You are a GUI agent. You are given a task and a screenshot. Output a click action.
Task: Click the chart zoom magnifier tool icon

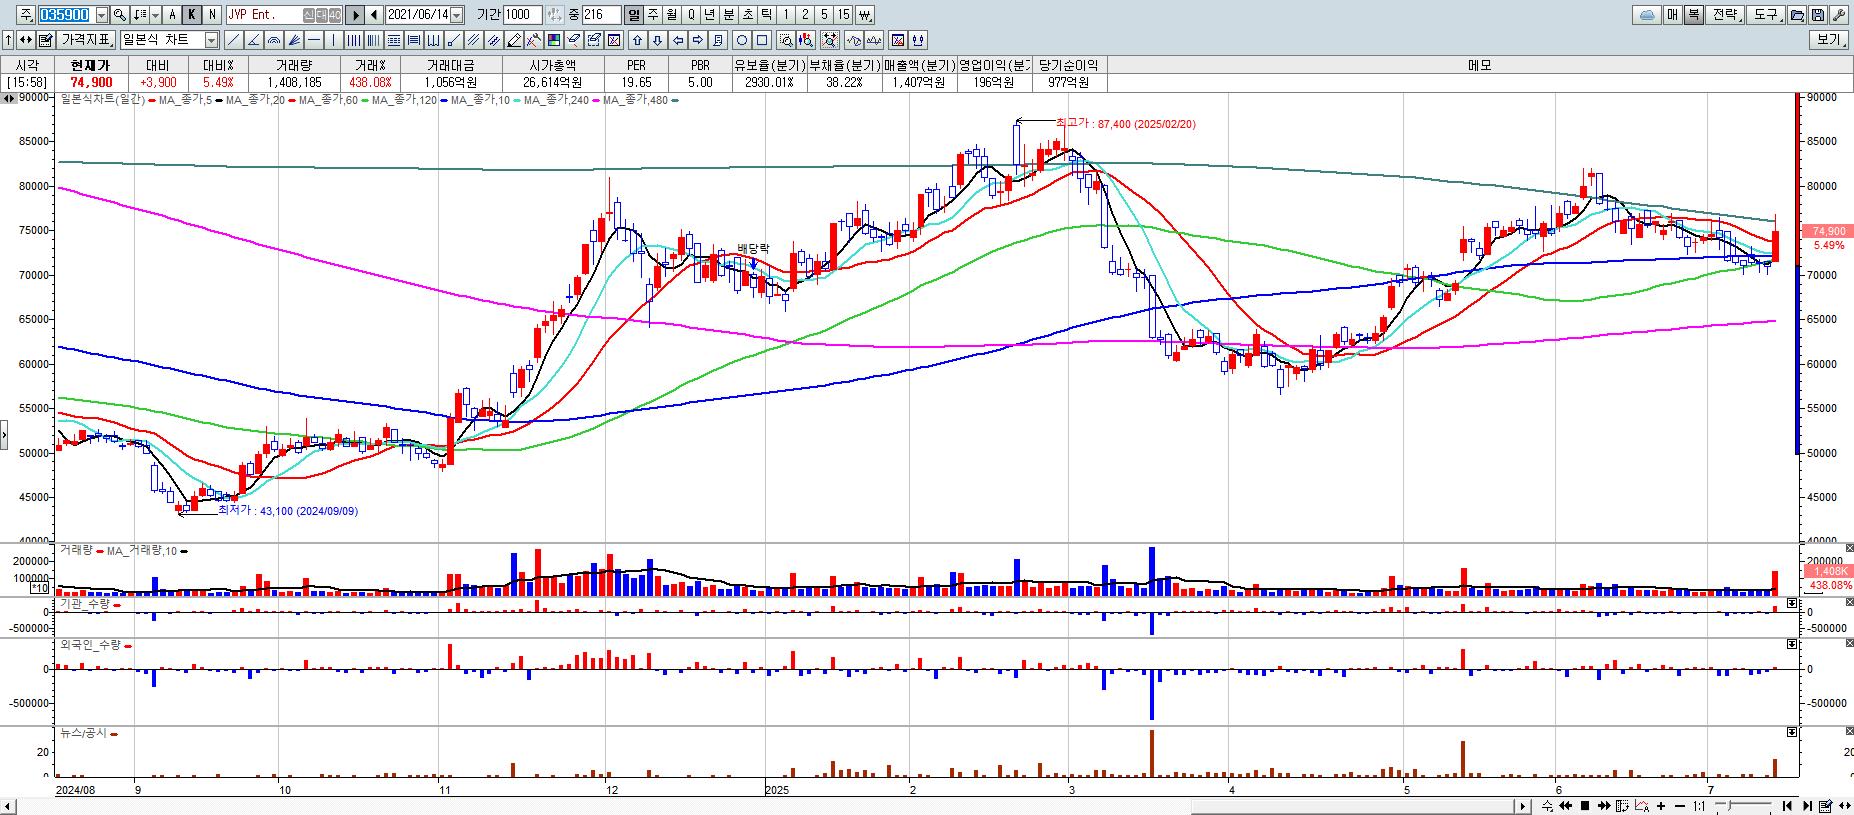tap(785, 40)
